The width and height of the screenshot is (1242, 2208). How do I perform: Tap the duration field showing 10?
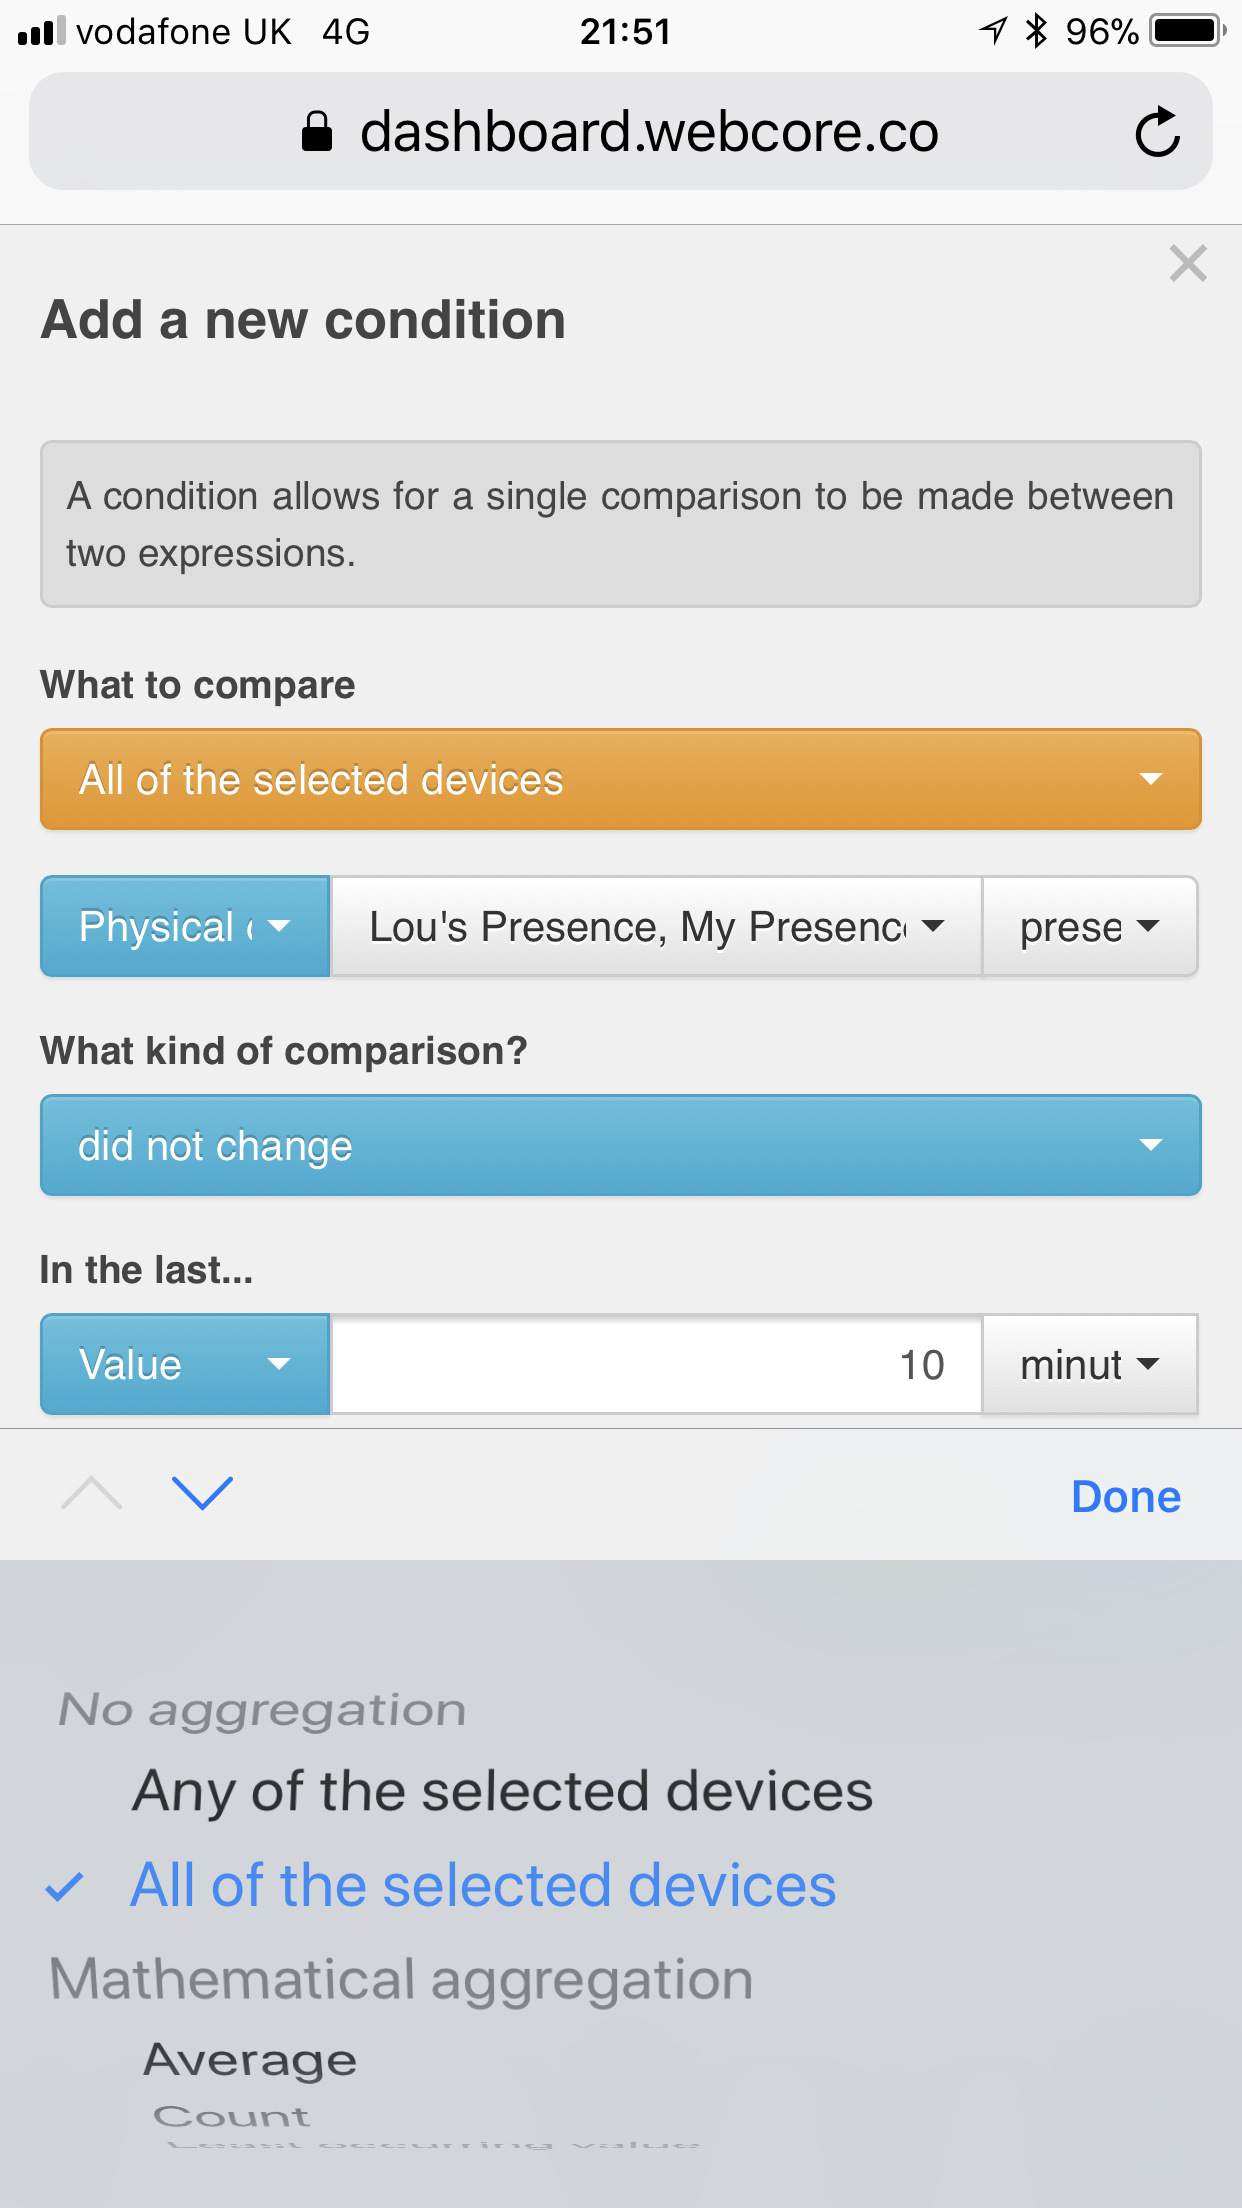[x=656, y=1364]
